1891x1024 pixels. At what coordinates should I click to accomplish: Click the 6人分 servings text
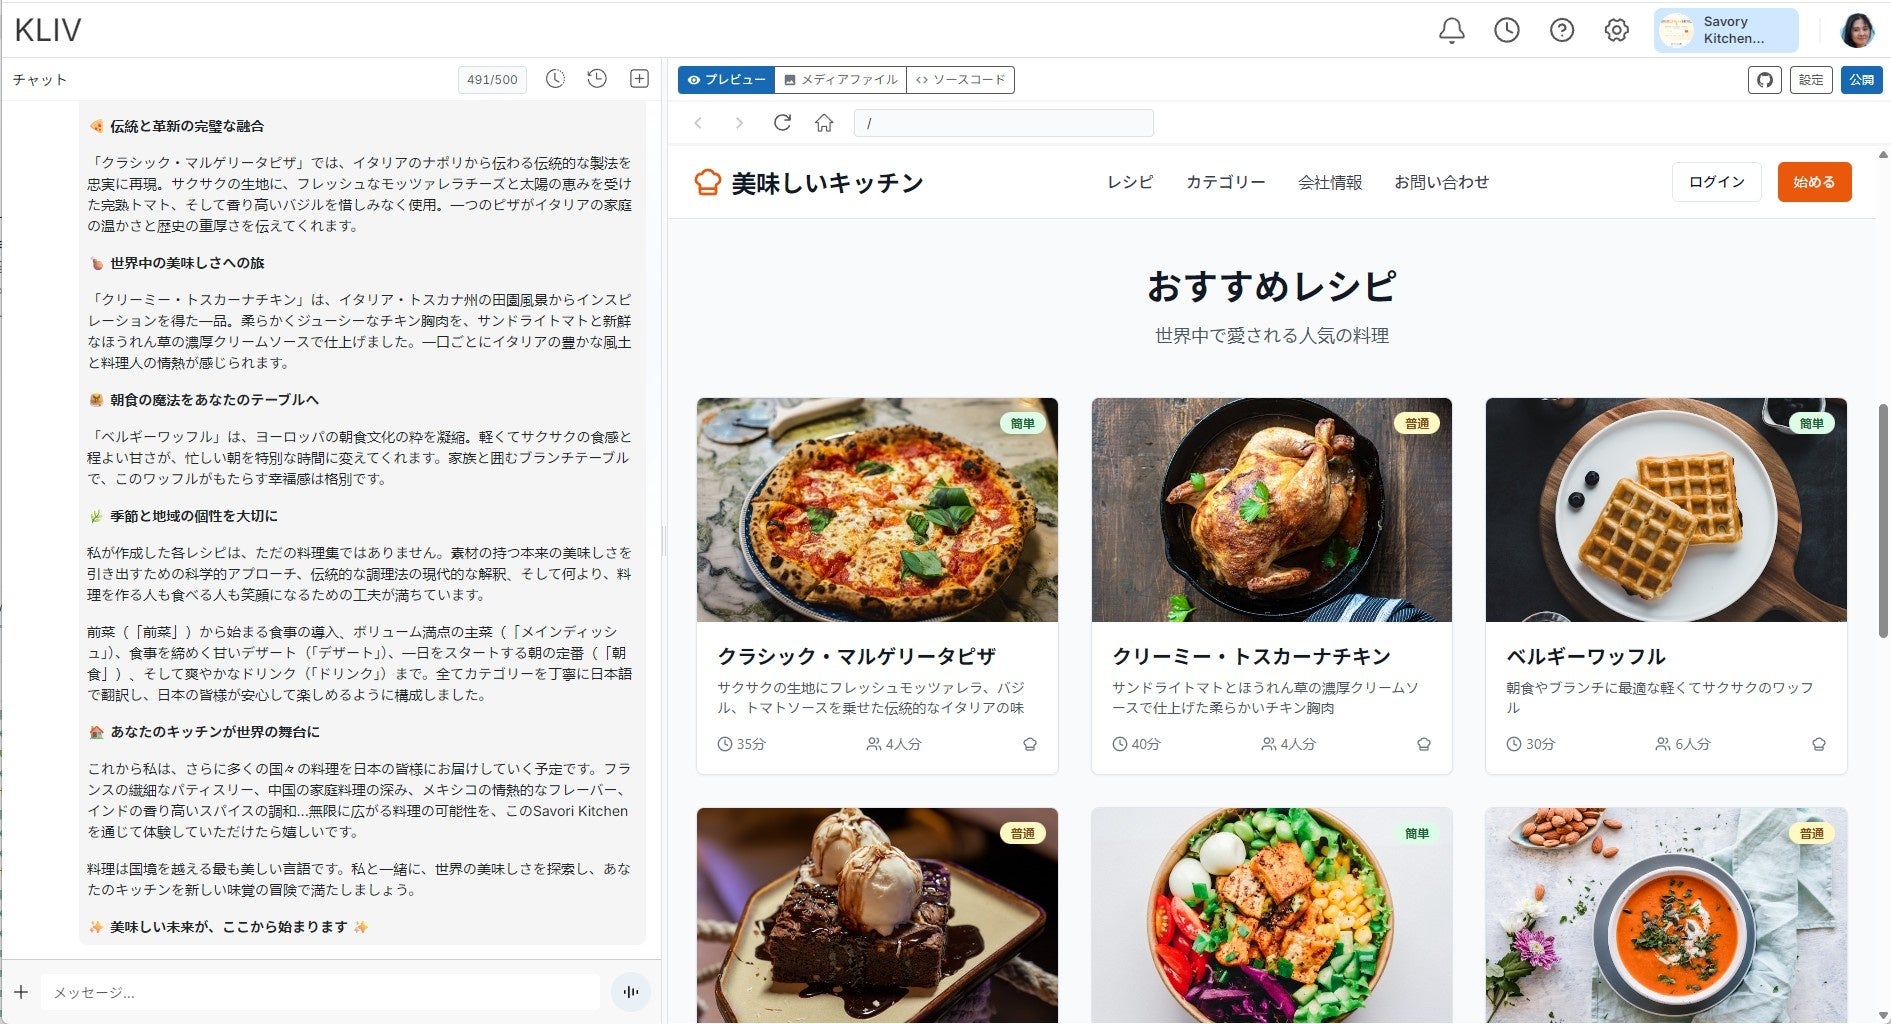coord(1693,745)
